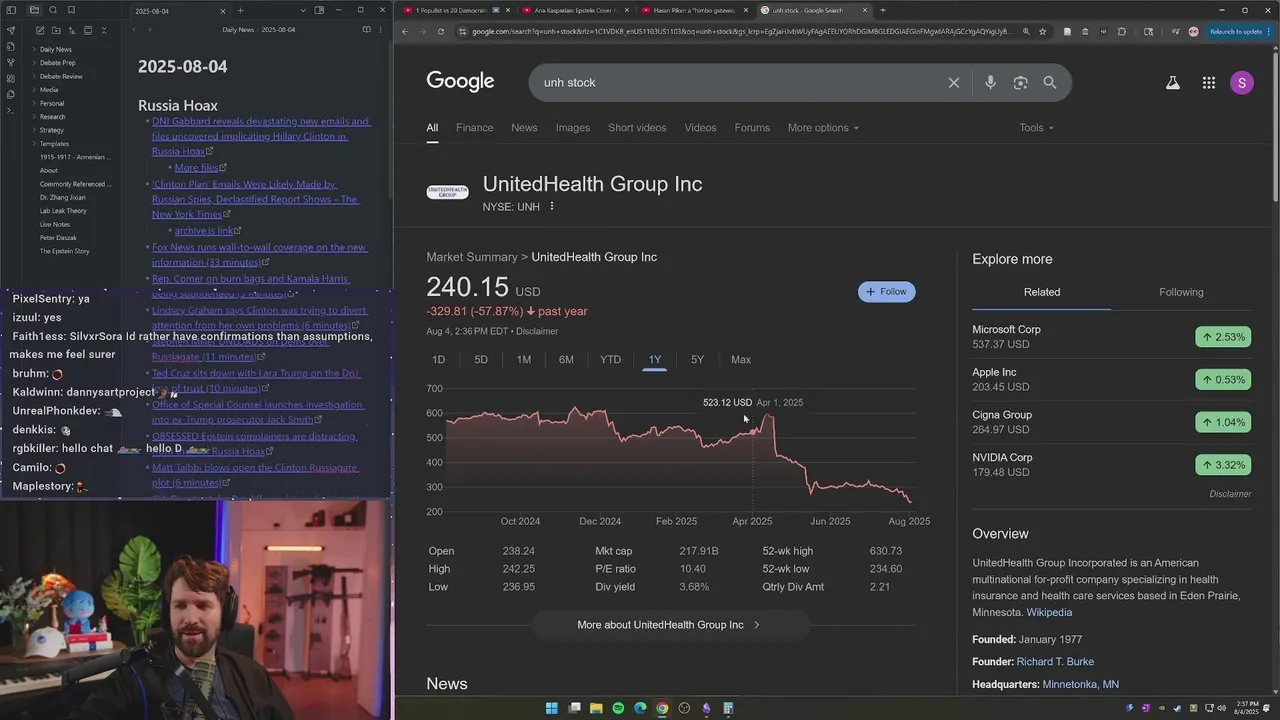Click stock chart point near Apr 2025
This screenshot has height=720, width=1280.
752,432
